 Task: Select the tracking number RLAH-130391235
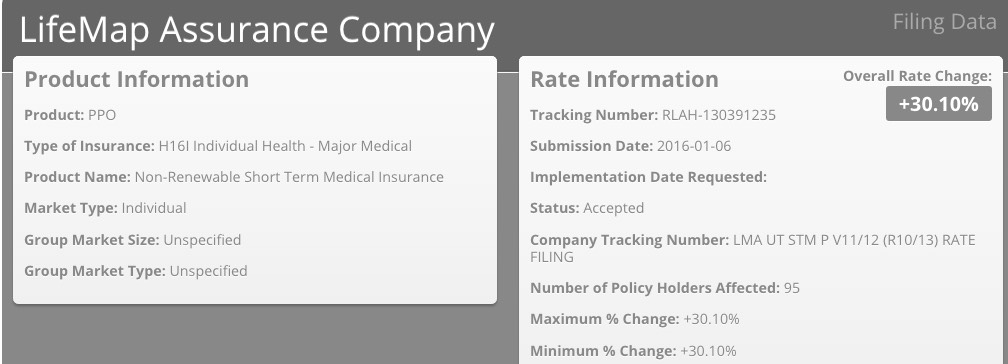click(719, 115)
